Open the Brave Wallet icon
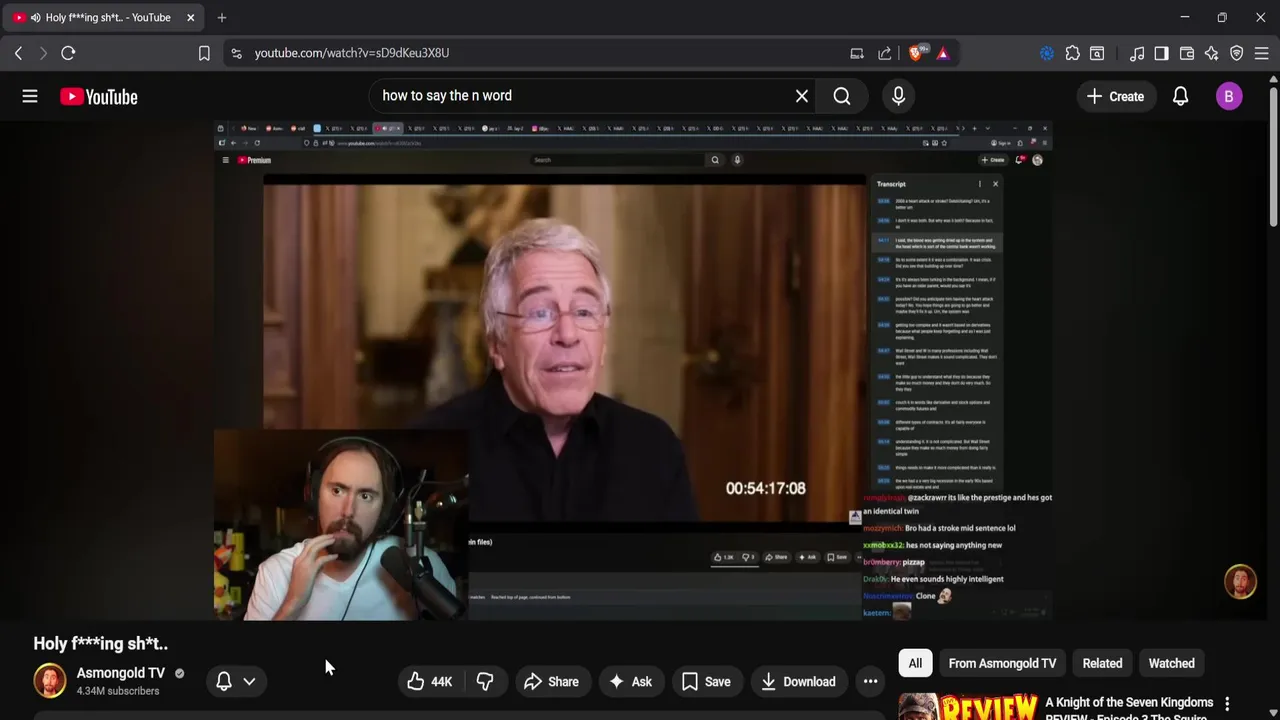 point(1187,53)
